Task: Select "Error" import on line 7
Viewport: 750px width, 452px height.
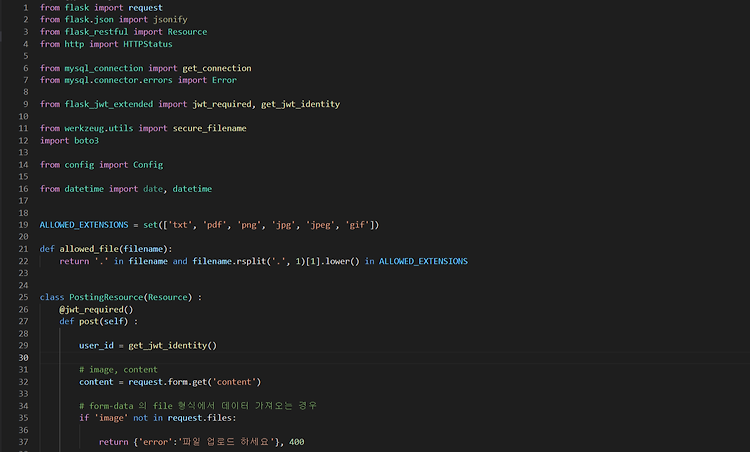Action: pos(224,80)
